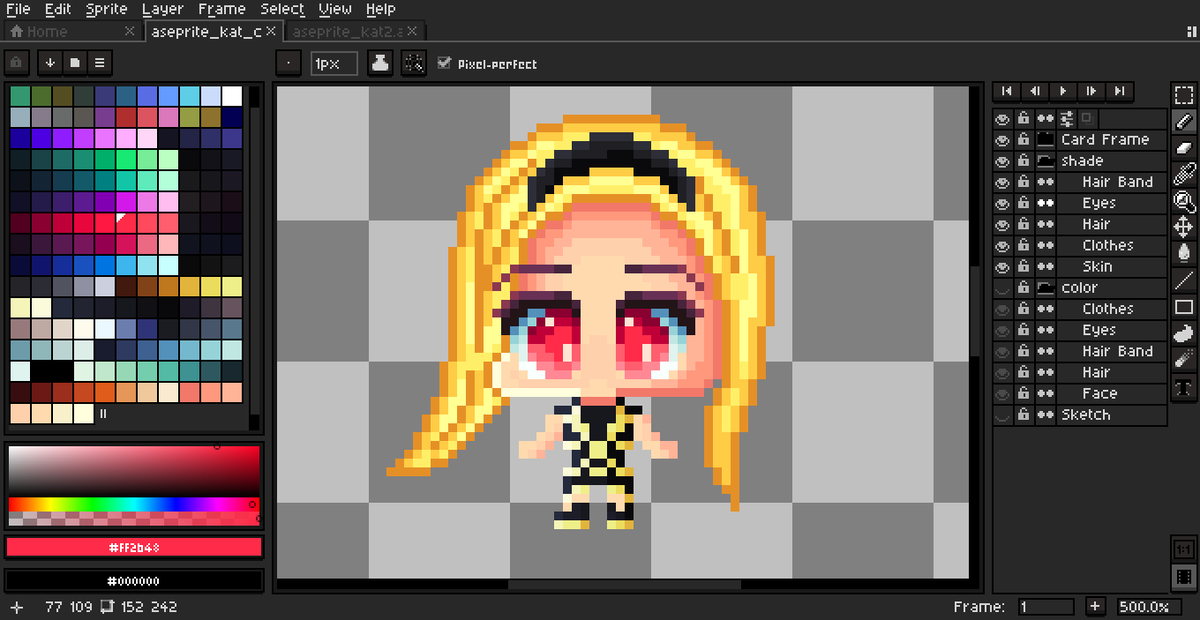Open the Frame menu

(221, 9)
